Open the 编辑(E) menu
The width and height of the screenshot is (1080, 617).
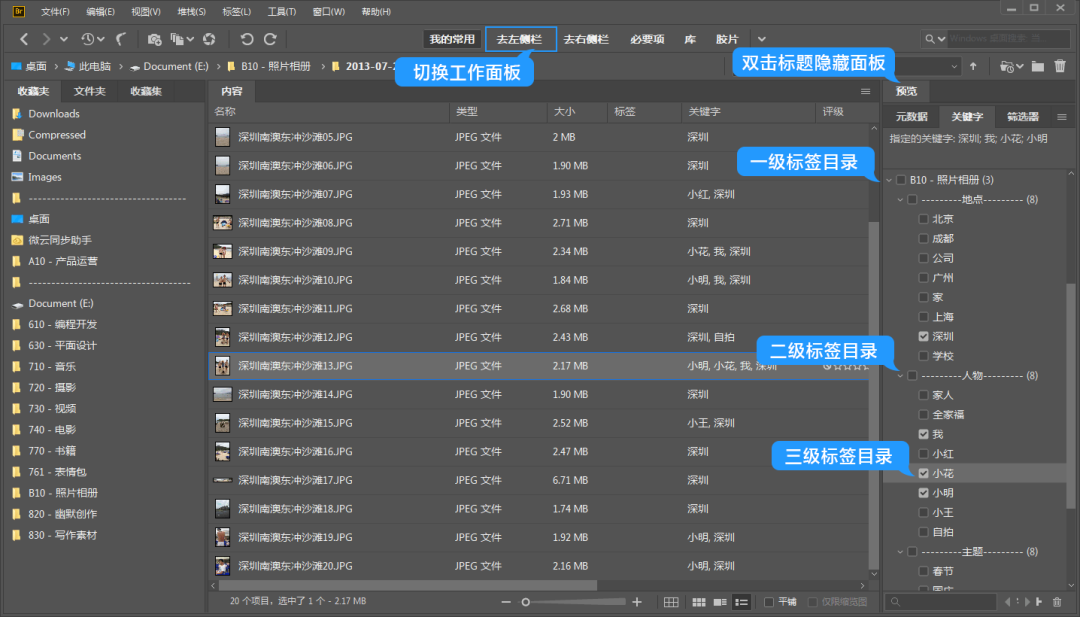101,12
